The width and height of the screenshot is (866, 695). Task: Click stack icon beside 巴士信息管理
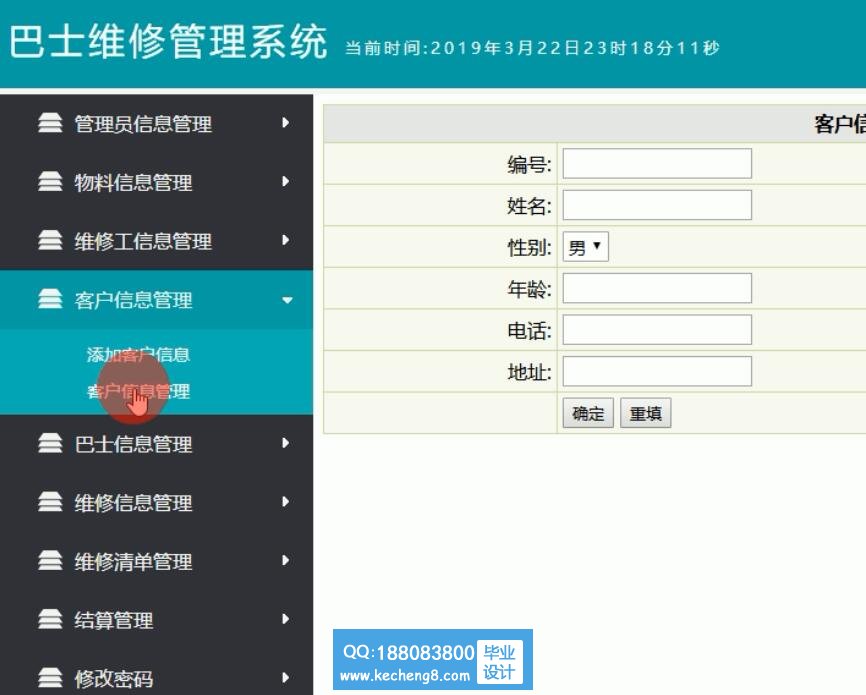(50, 443)
